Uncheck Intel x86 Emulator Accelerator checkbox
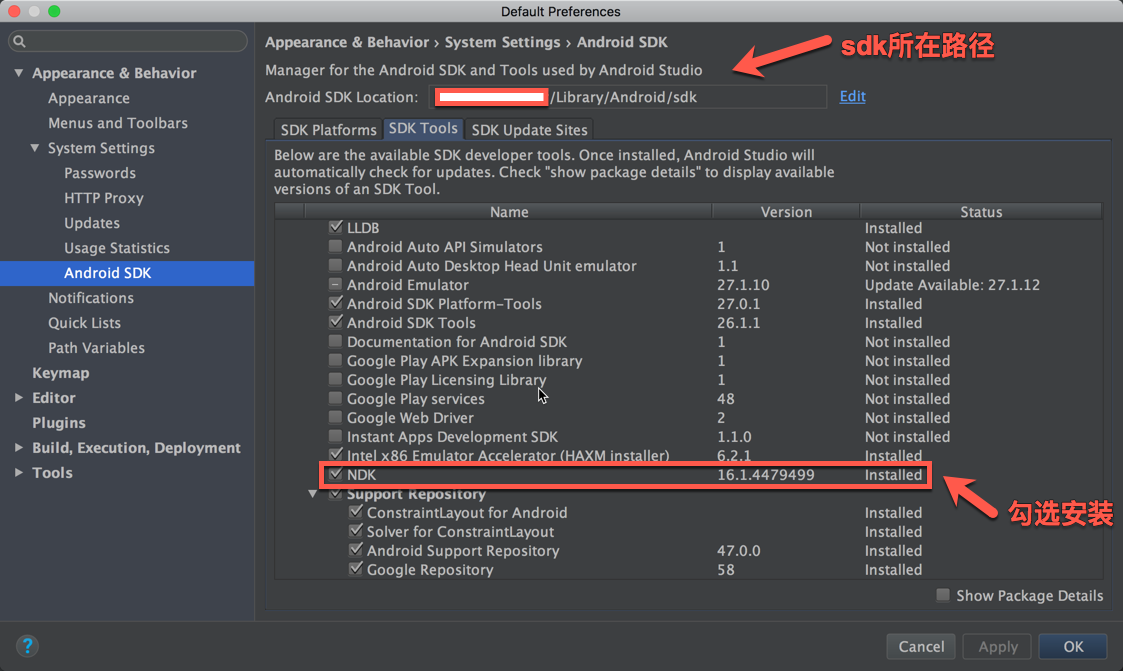The height and width of the screenshot is (671, 1123). coord(335,455)
